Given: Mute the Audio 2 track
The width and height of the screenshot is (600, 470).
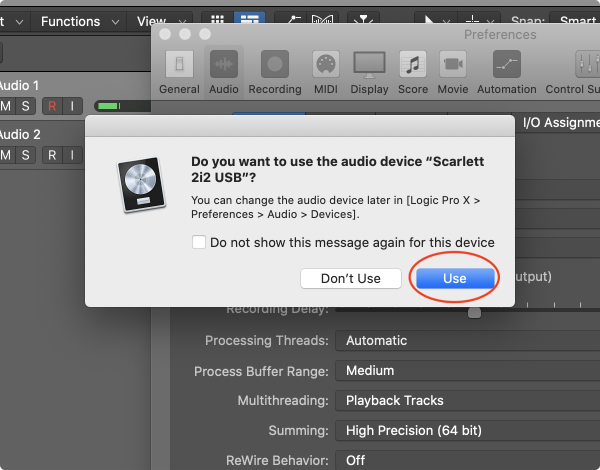Looking at the screenshot, I should pos(6,155).
